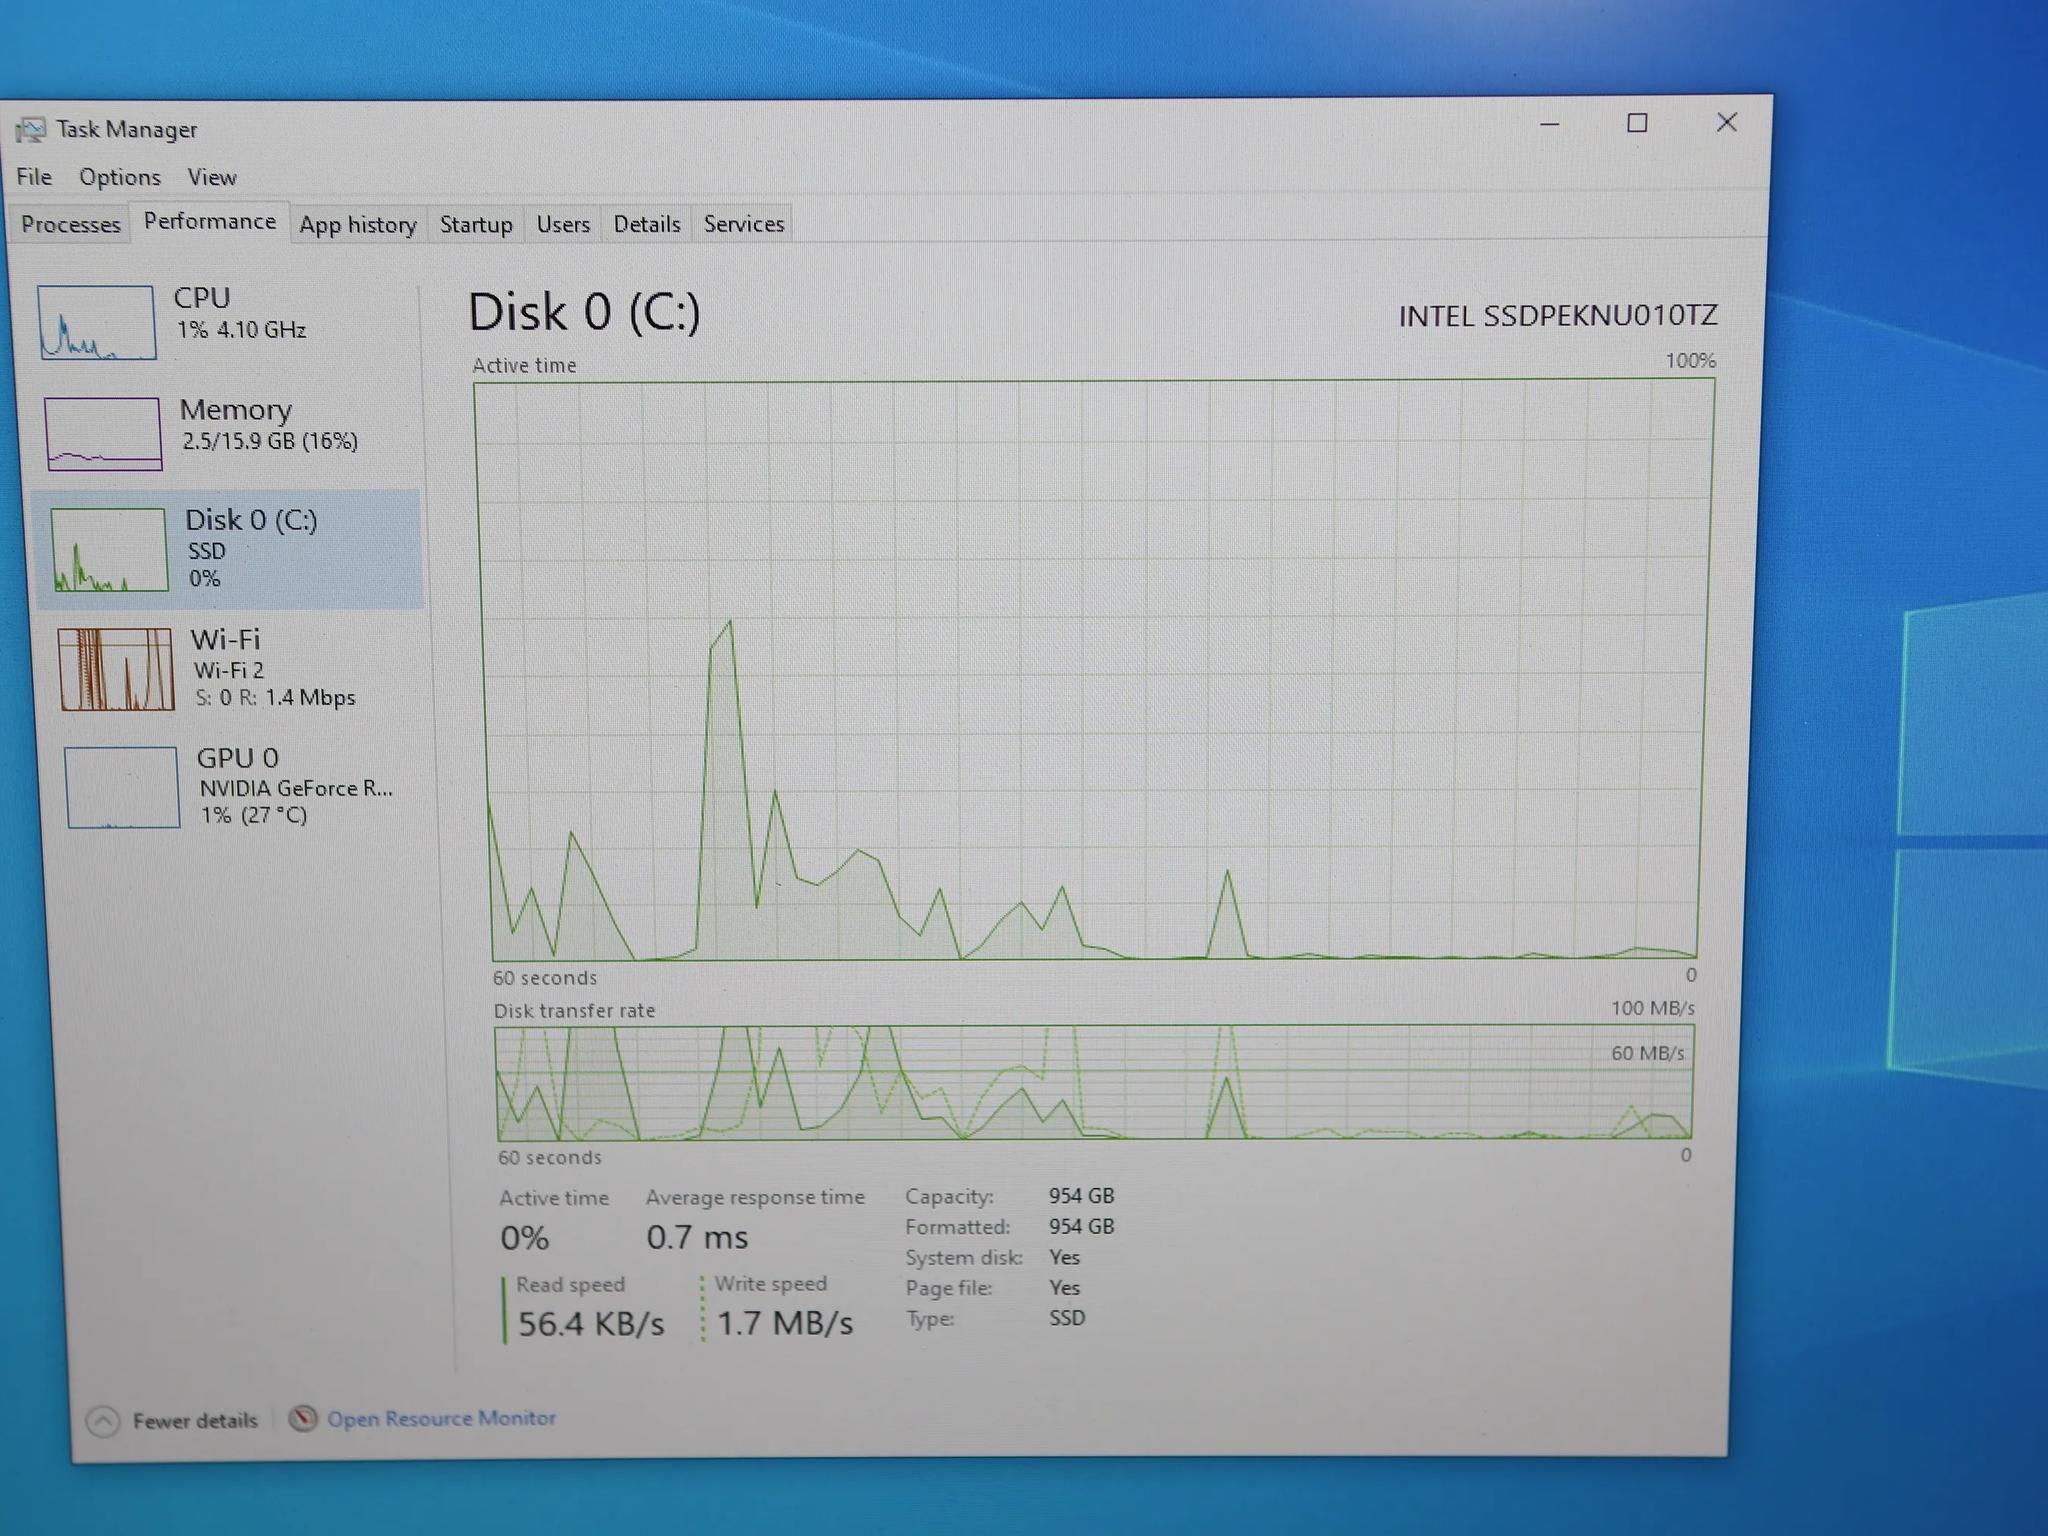
Task: Open the Options menu
Action: coord(120,177)
